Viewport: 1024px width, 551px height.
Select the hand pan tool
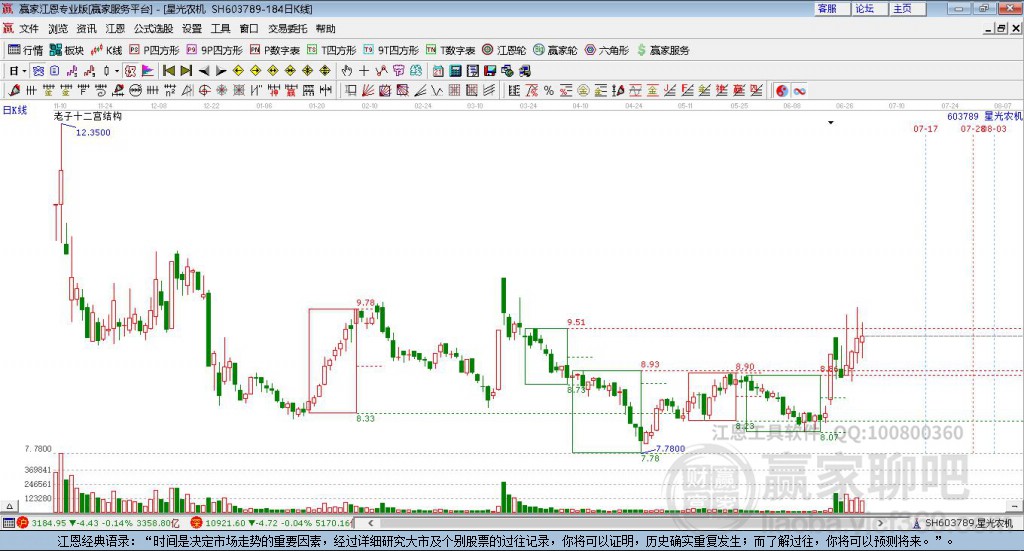pos(347,71)
